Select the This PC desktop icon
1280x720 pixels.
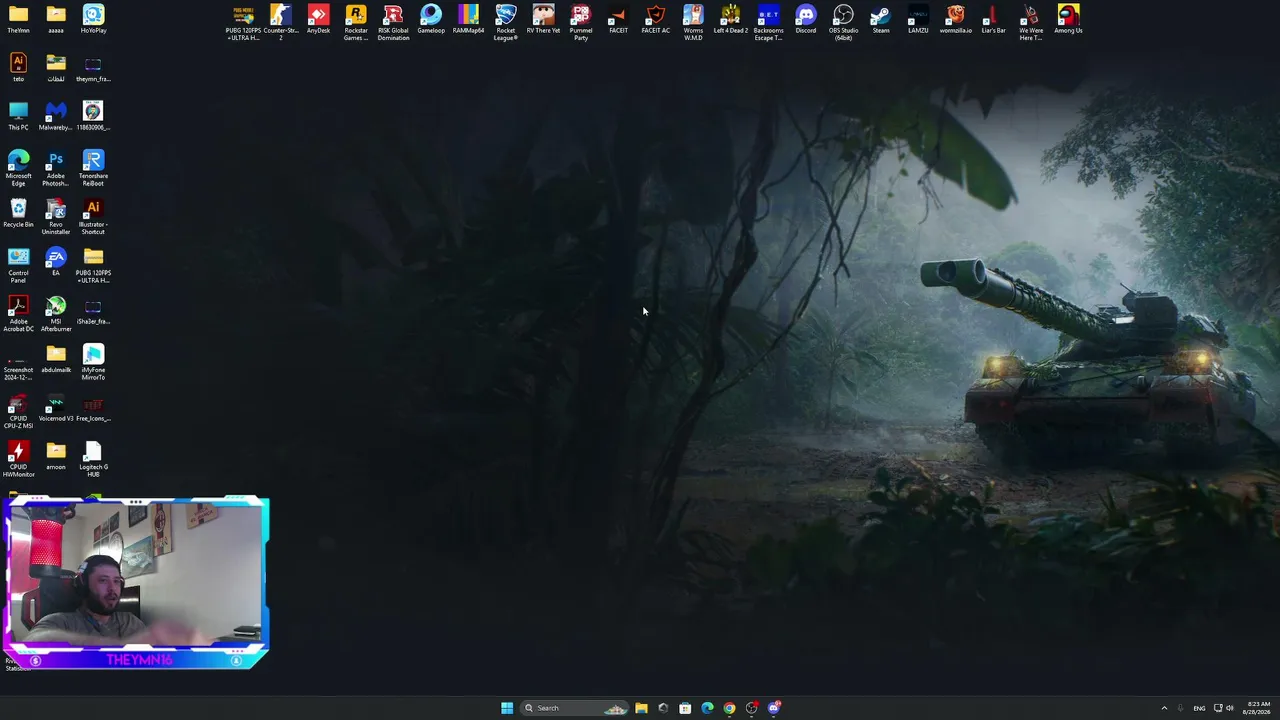(x=18, y=116)
